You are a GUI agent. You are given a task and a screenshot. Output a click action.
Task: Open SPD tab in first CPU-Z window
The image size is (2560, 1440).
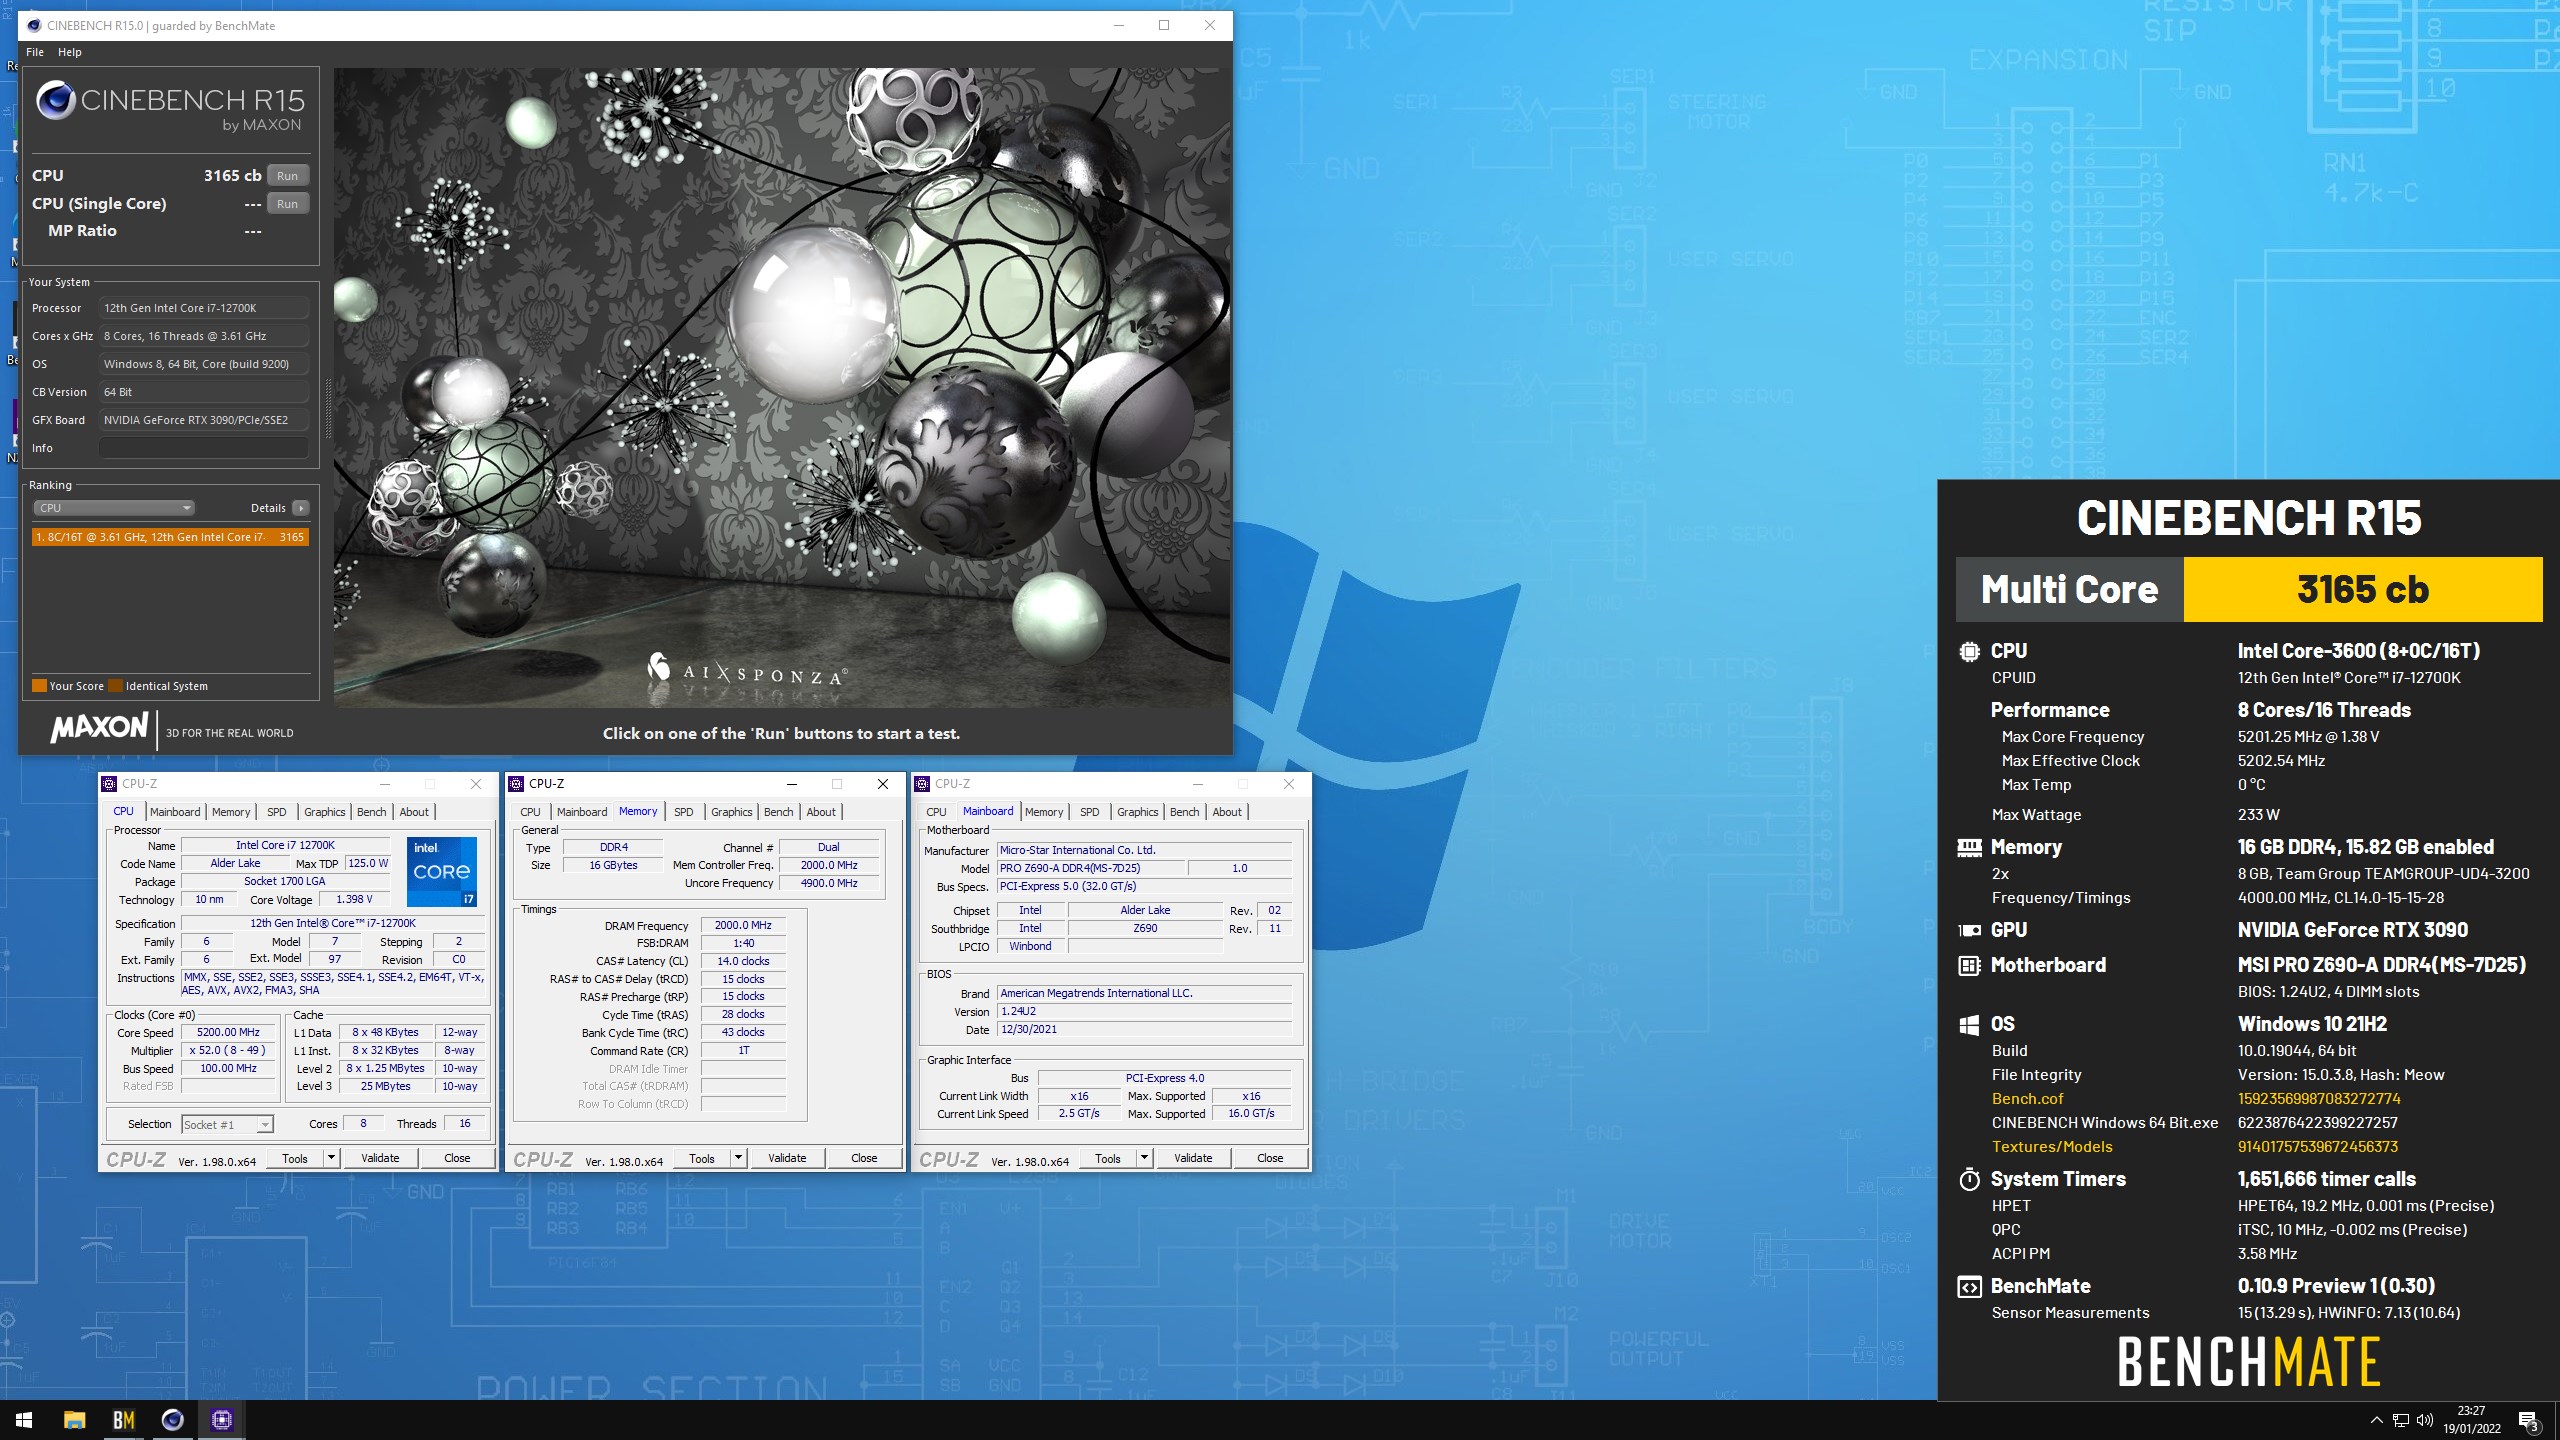coord(277,812)
